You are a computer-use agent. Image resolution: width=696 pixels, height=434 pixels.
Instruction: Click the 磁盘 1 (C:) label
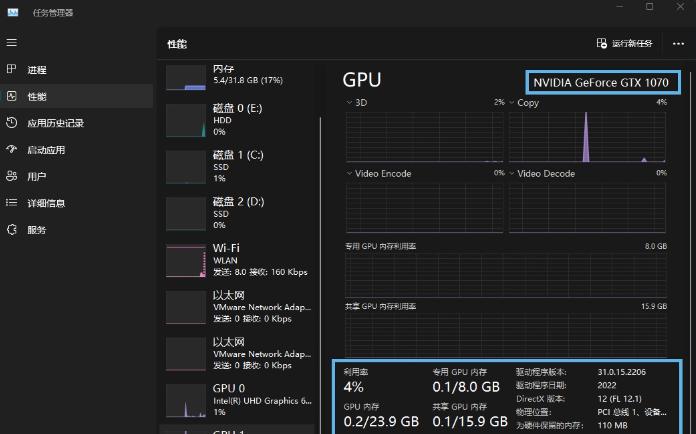point(238,155)
